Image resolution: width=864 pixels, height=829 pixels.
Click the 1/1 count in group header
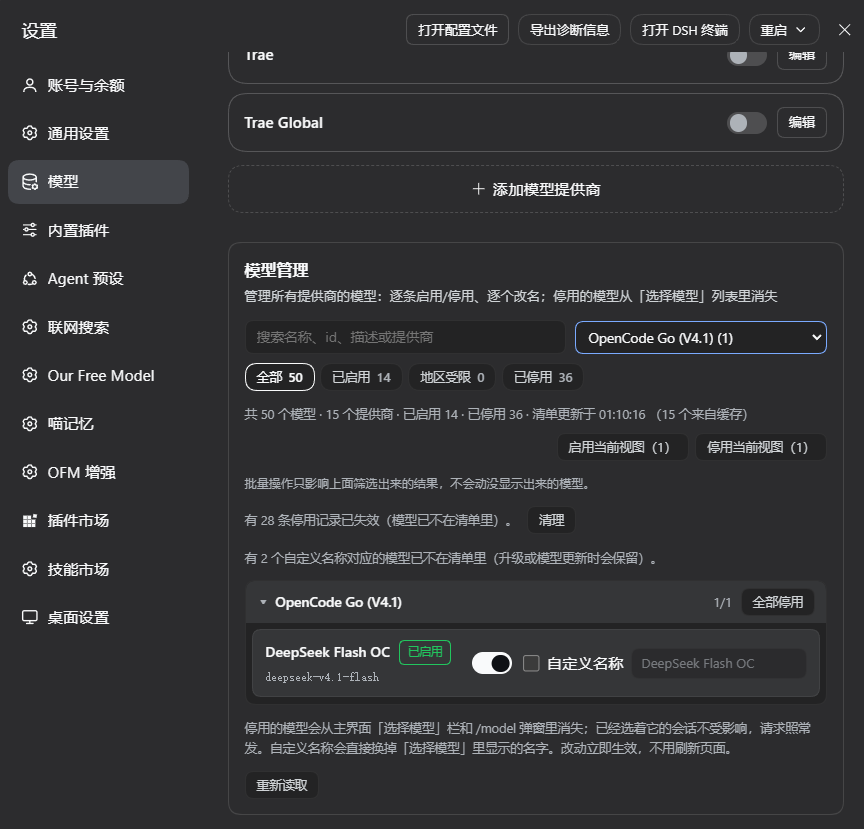[722, 602]
